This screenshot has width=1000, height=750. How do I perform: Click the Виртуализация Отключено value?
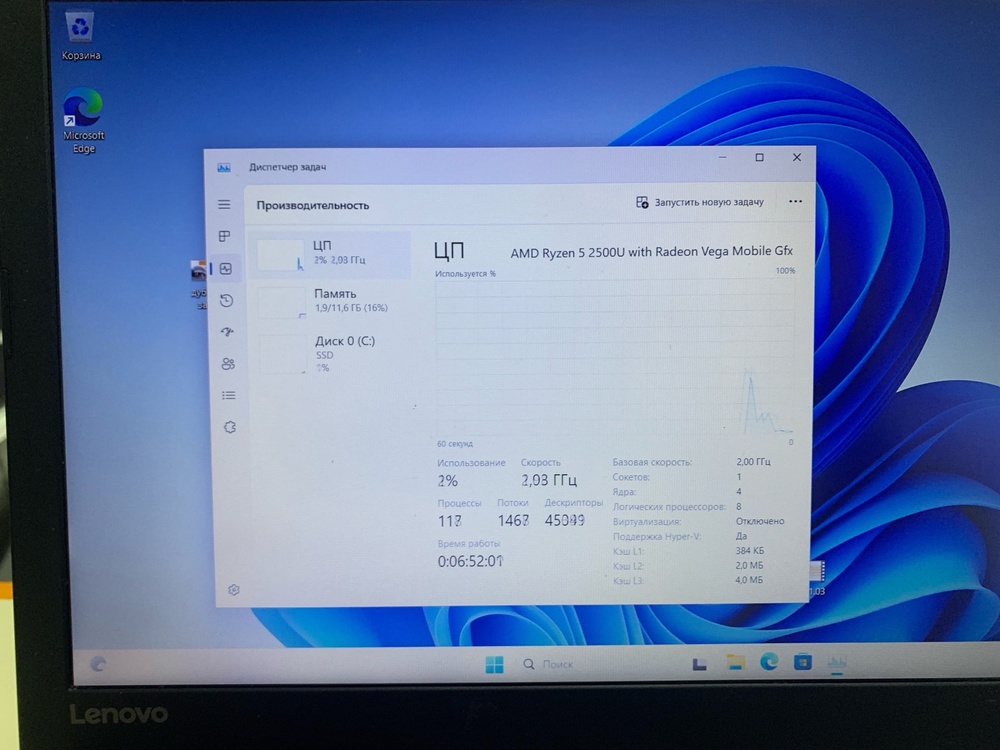pos(760,521)
